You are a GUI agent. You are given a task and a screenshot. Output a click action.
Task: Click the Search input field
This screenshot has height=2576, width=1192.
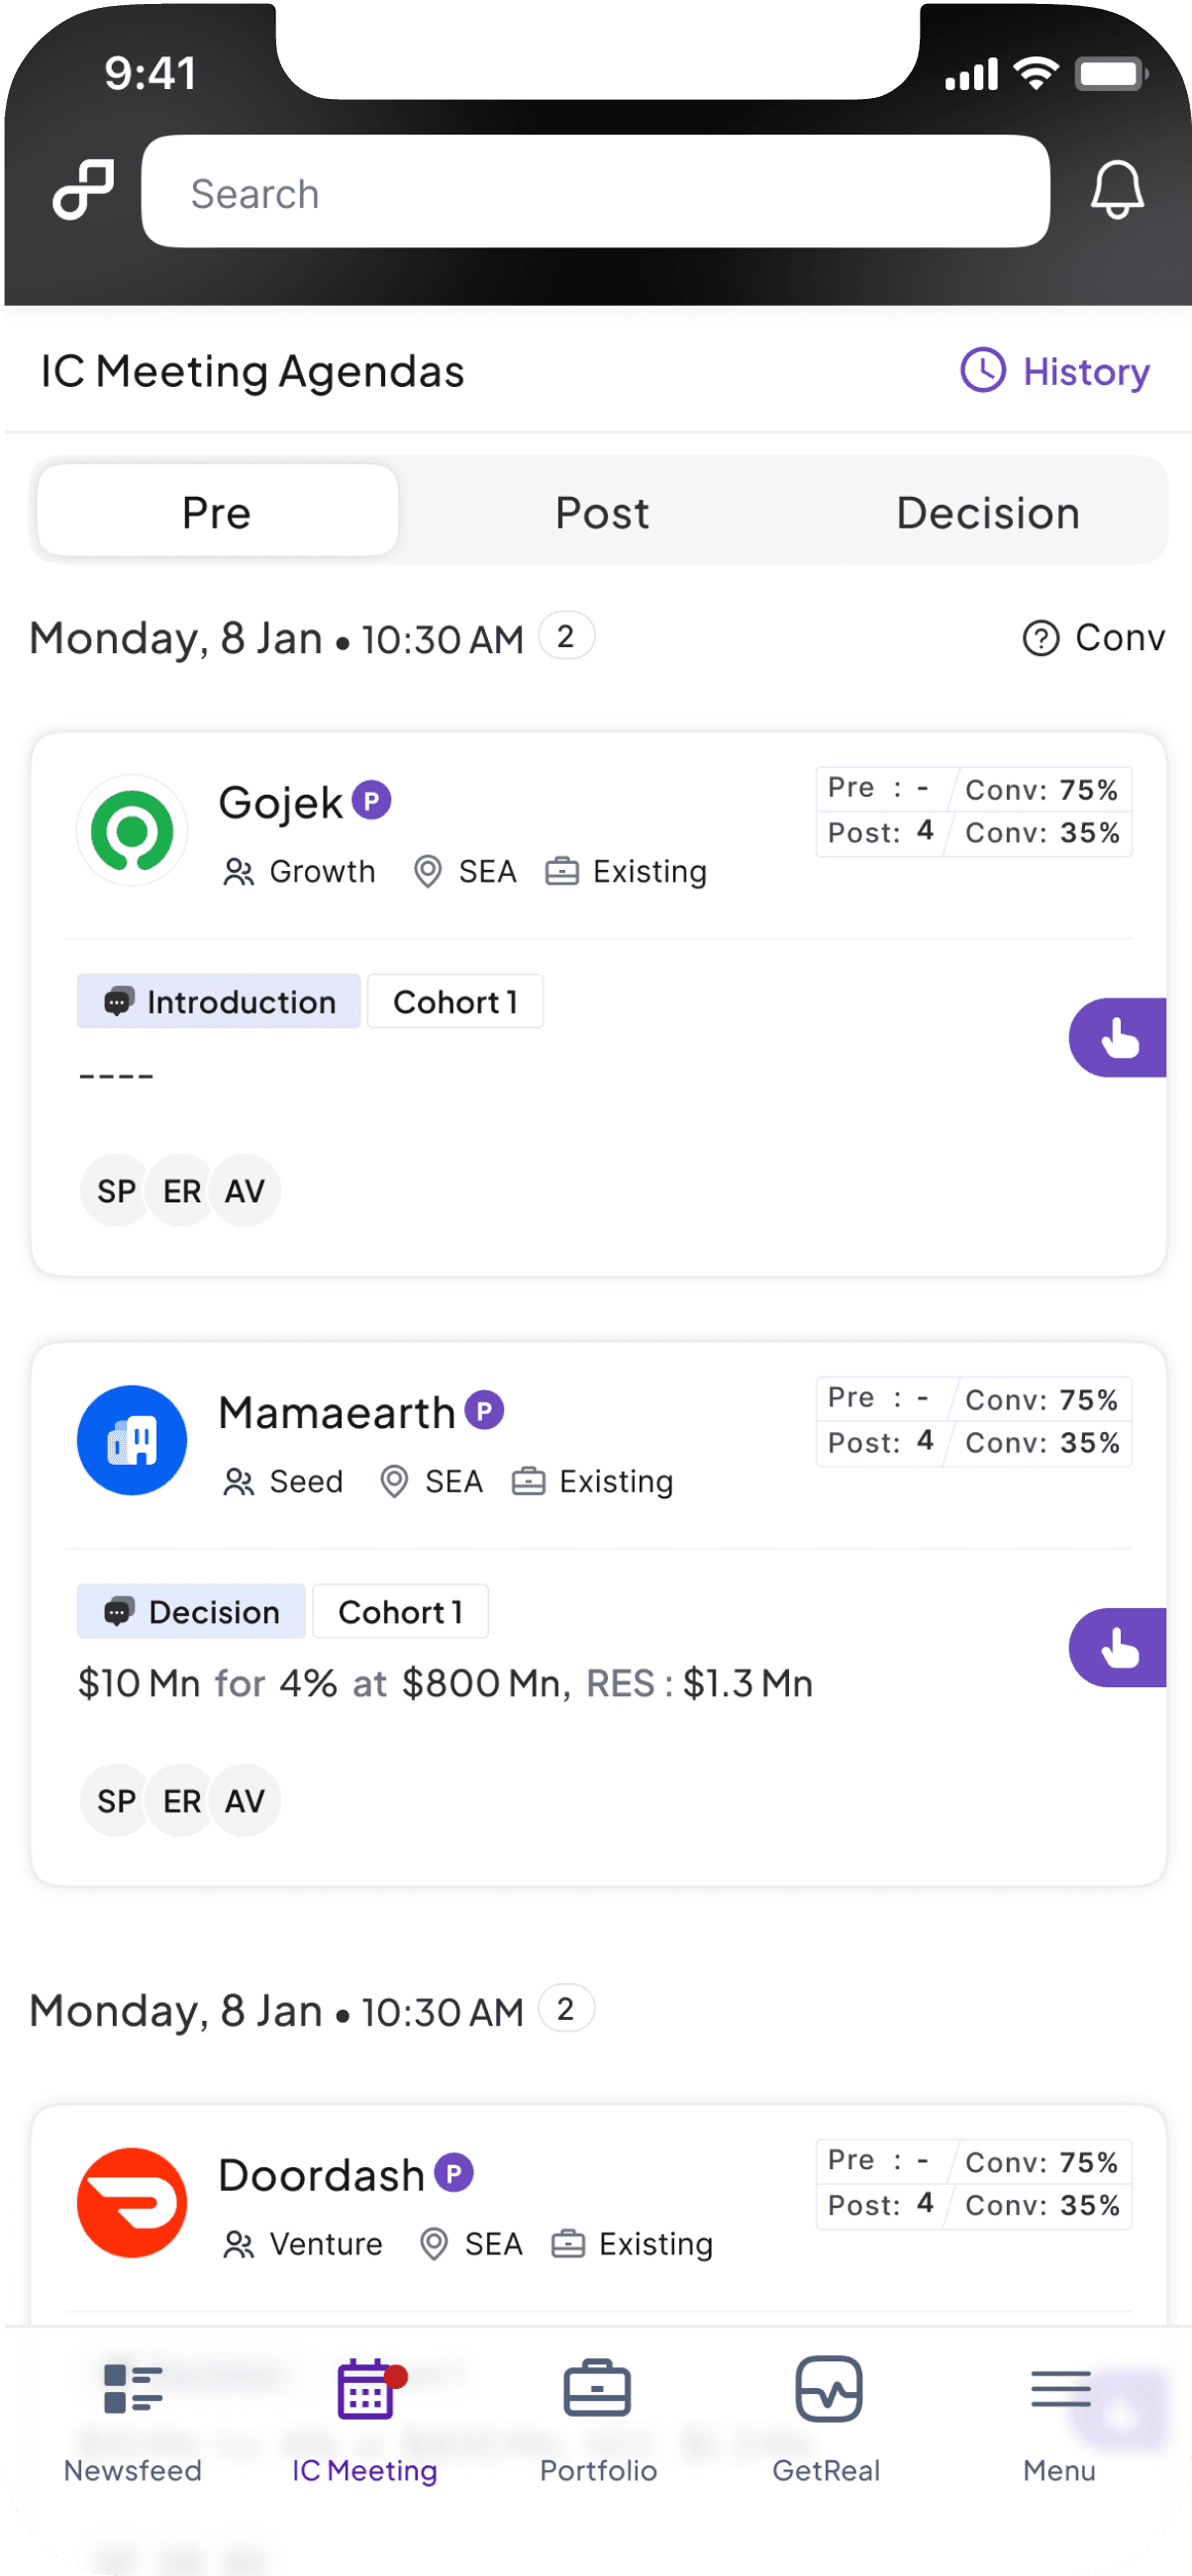[x=595, y=192]
